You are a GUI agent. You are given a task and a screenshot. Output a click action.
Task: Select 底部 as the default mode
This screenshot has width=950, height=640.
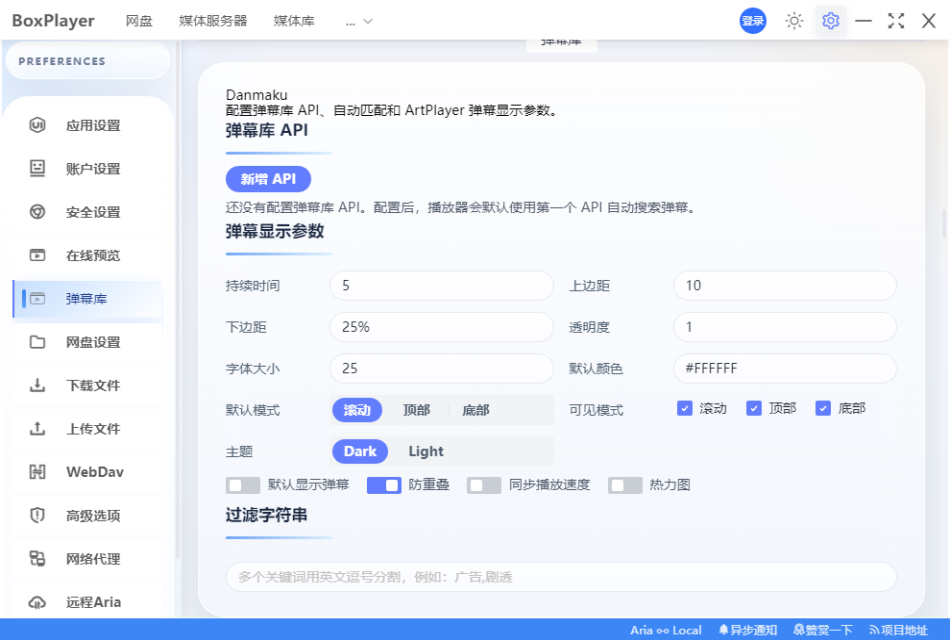pos(476,410)
